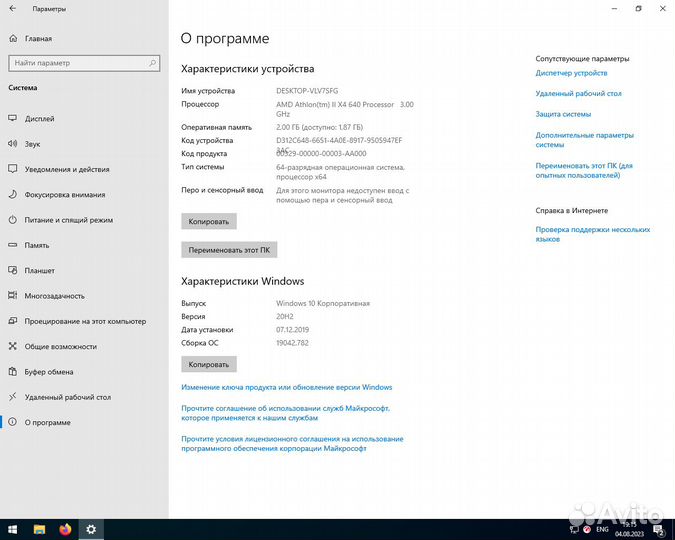This screenshot has height=540, width=675.
Task: Open File Explorer from taskbar
Action: [40, 530]
